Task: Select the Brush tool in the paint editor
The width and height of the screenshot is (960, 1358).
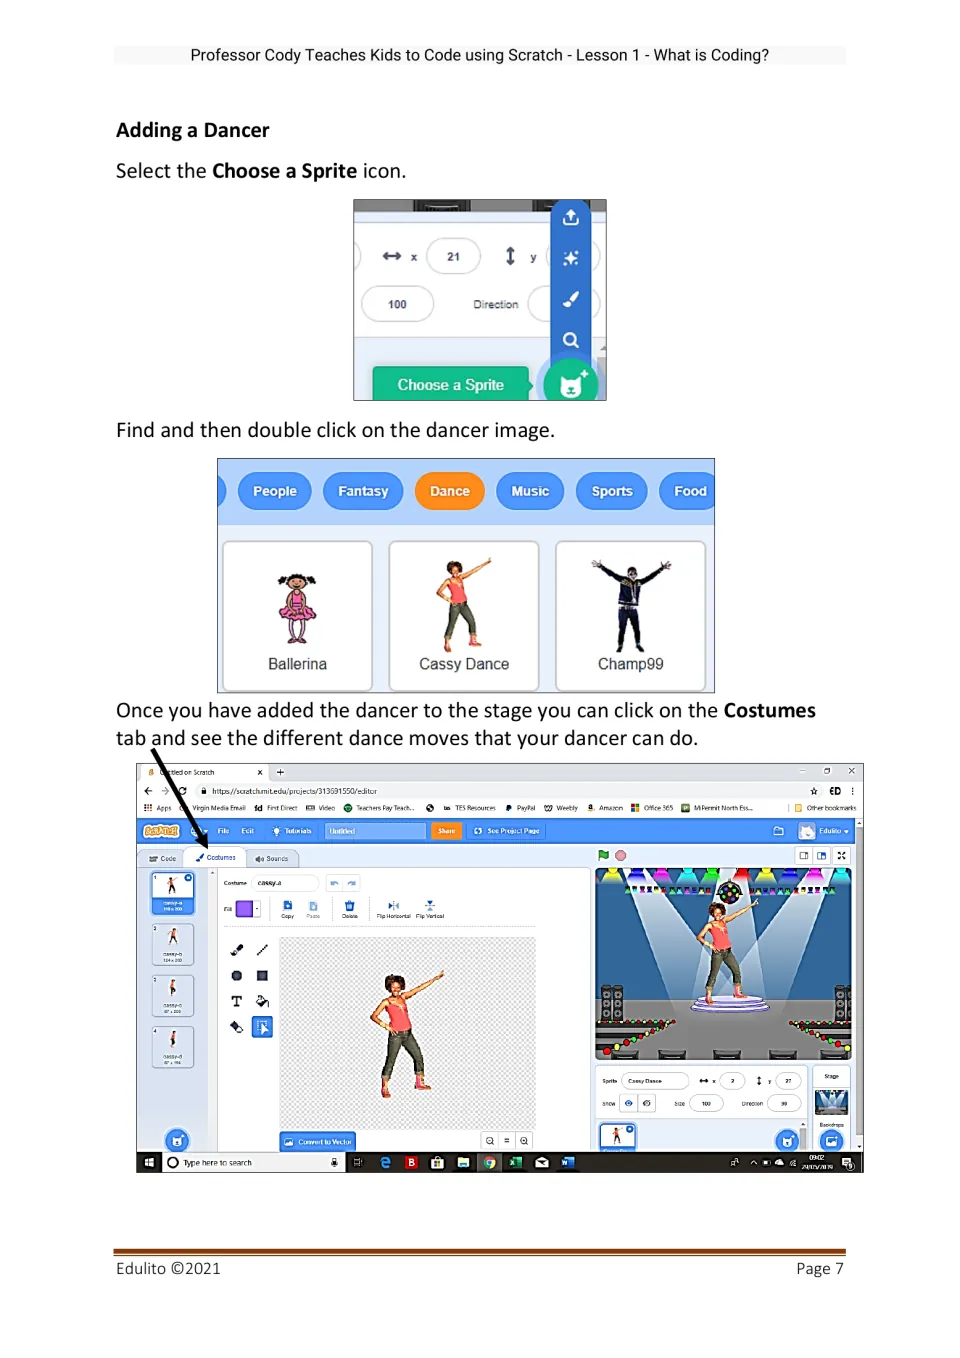Action: coord(237,950)
